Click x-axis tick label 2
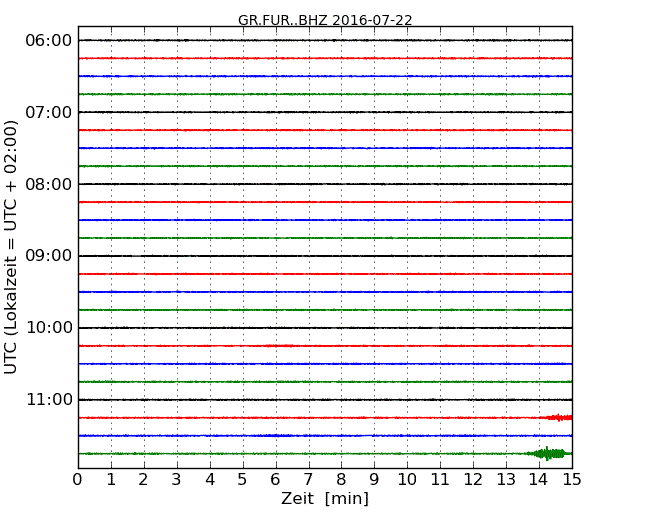This screenshot has width=650, height=520. click(143, 480)
